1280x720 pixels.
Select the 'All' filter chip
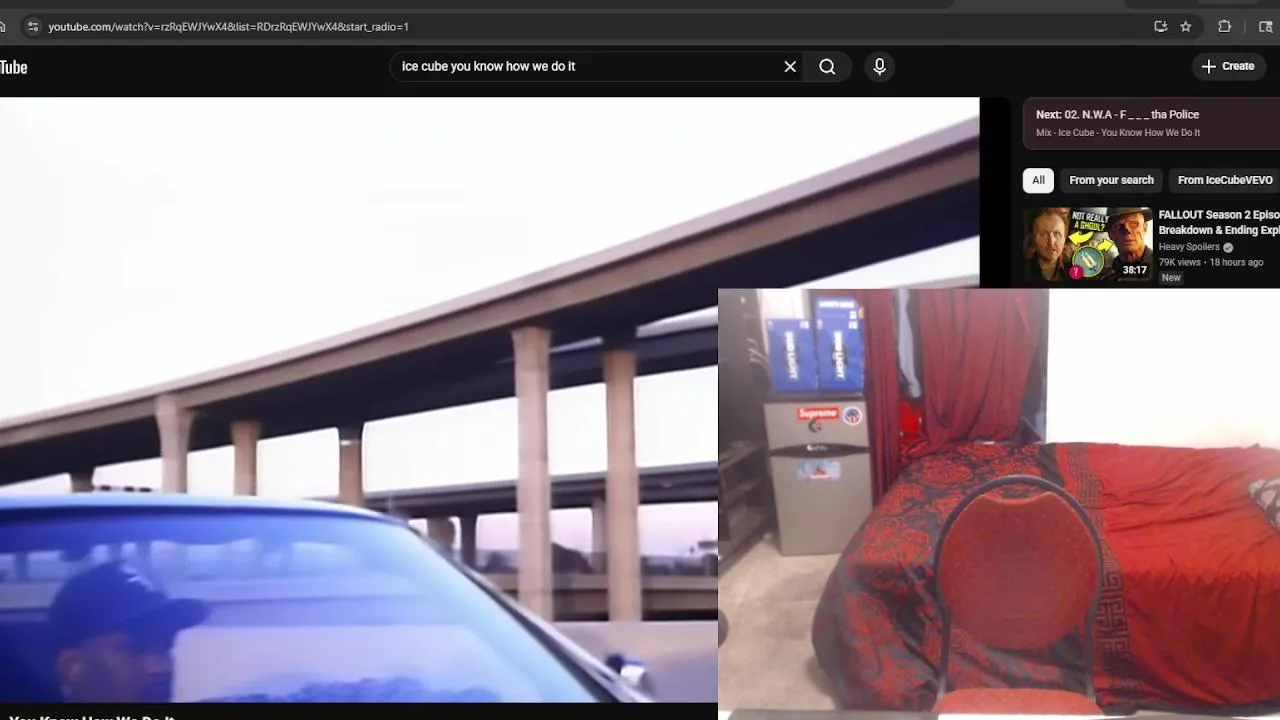tap(1038, 180)
